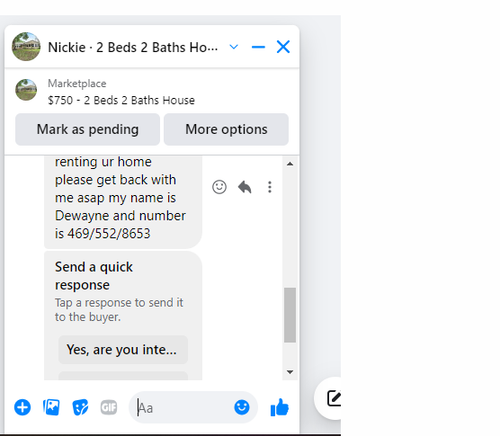This screenshot has height=436, width=500.
Task: Open the GIF picker
Action: pyautogui.click(x=109, y=407)
